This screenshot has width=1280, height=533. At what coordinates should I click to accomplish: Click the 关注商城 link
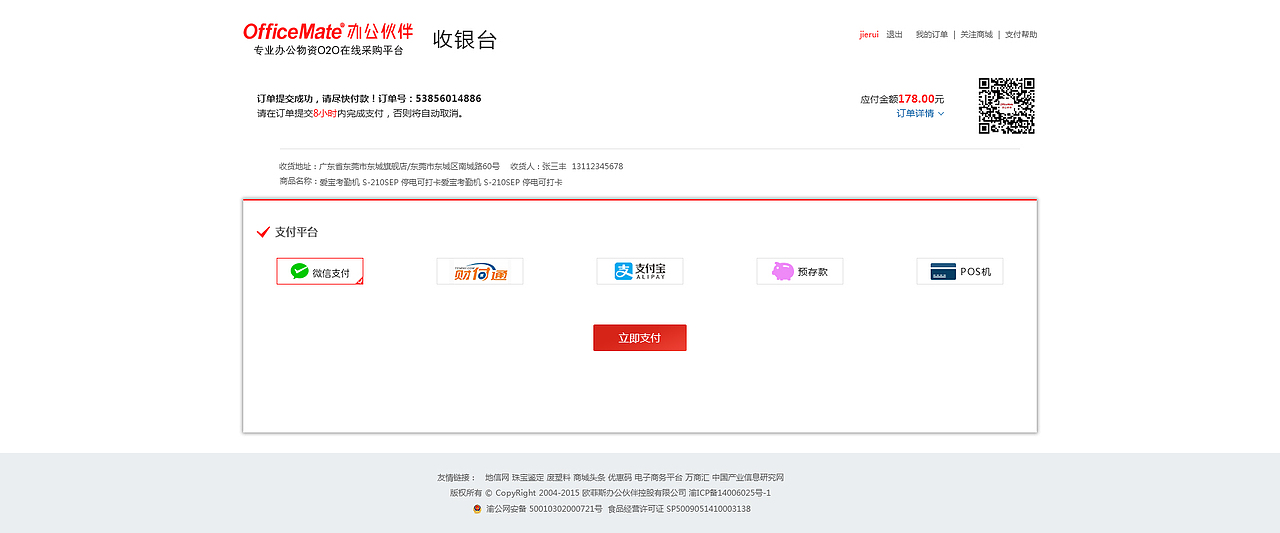click(x=976, y=34)
